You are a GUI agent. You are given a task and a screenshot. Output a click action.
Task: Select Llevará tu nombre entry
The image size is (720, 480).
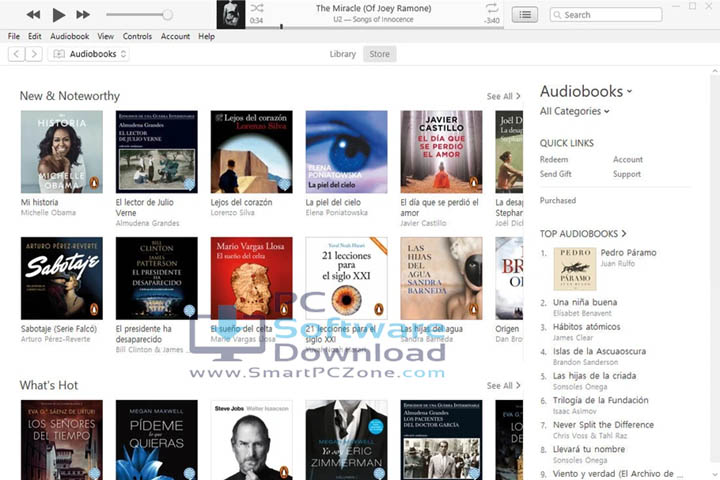pyautogui.click(x=589, y=449)
